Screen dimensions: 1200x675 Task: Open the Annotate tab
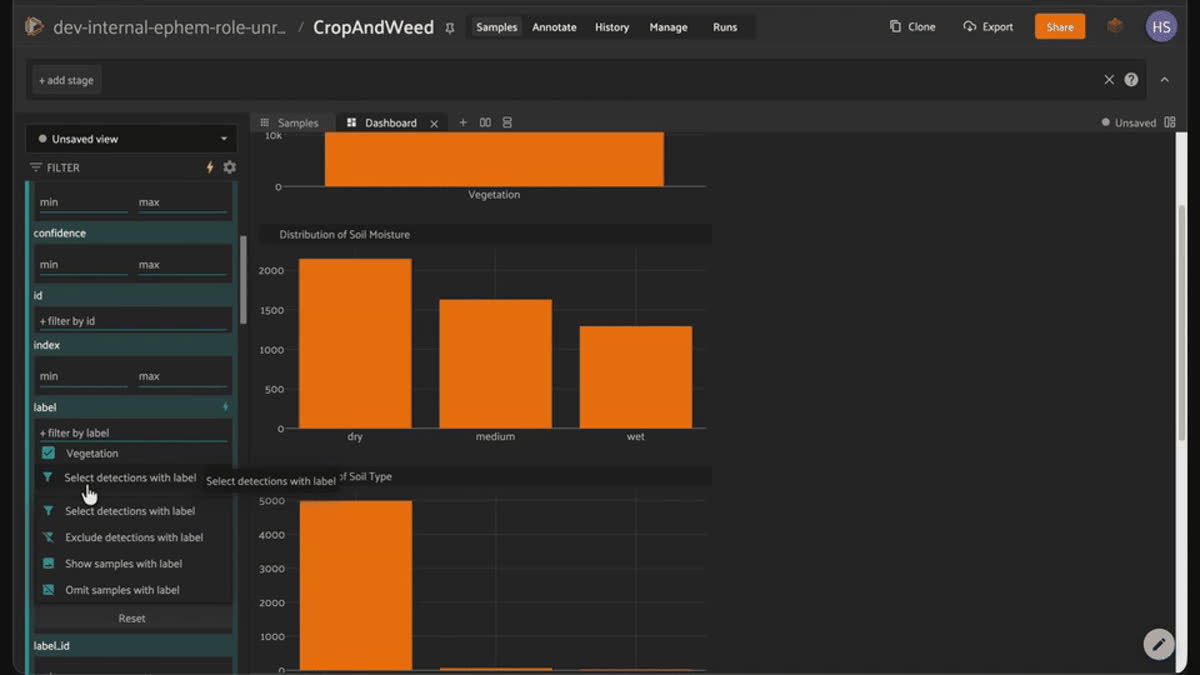[x=554, y=27]
